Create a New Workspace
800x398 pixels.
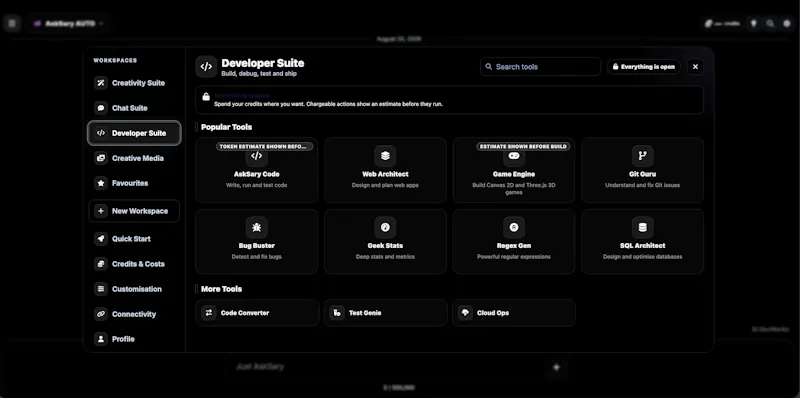(x=134, y=211)
